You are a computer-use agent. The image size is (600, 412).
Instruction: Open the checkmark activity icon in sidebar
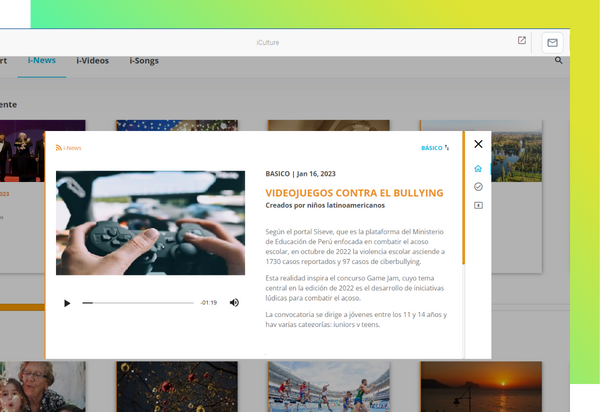click(478, 187)
